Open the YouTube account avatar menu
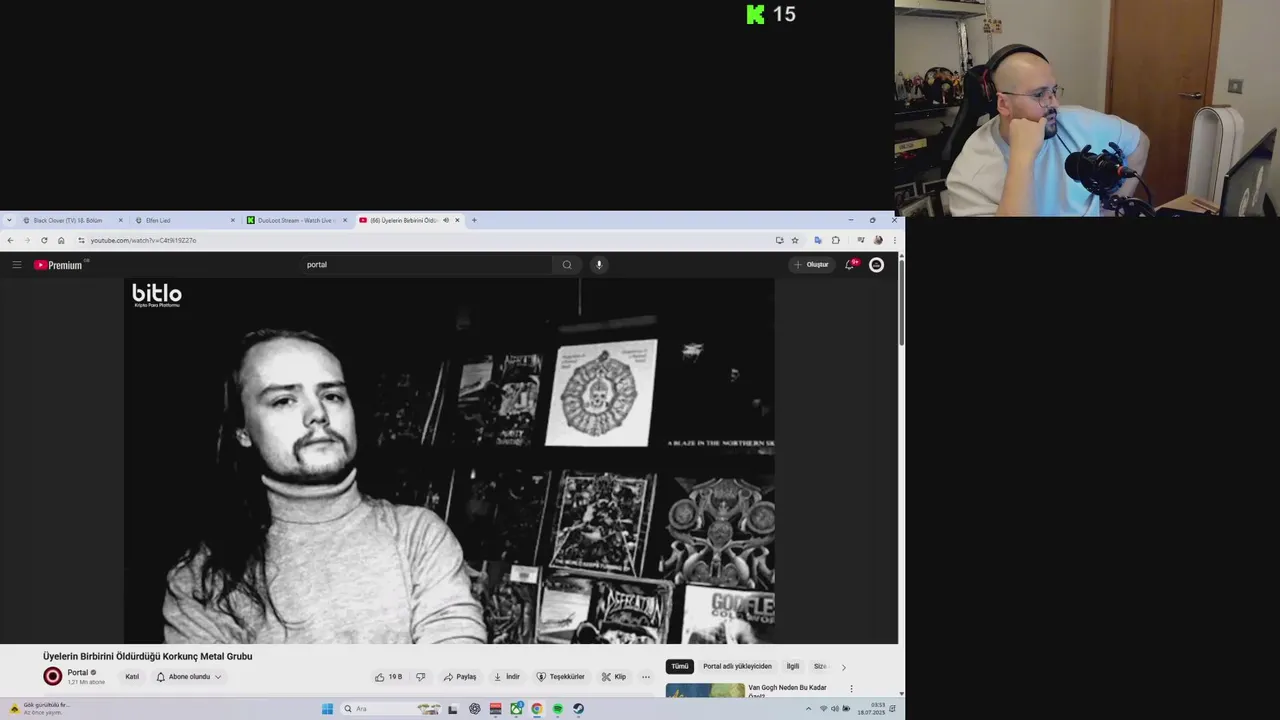The height and width of the screenshot is (720, 1280). [876, 265]
